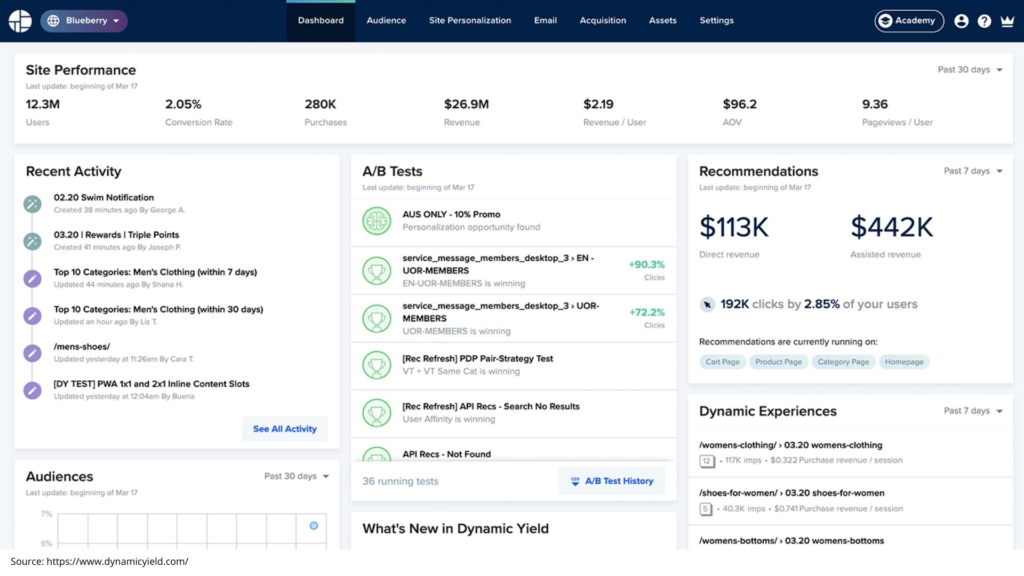1024x576 pixels.
Task: Click the Dynamic Yield logo
Action: click(x=18, y=20)
